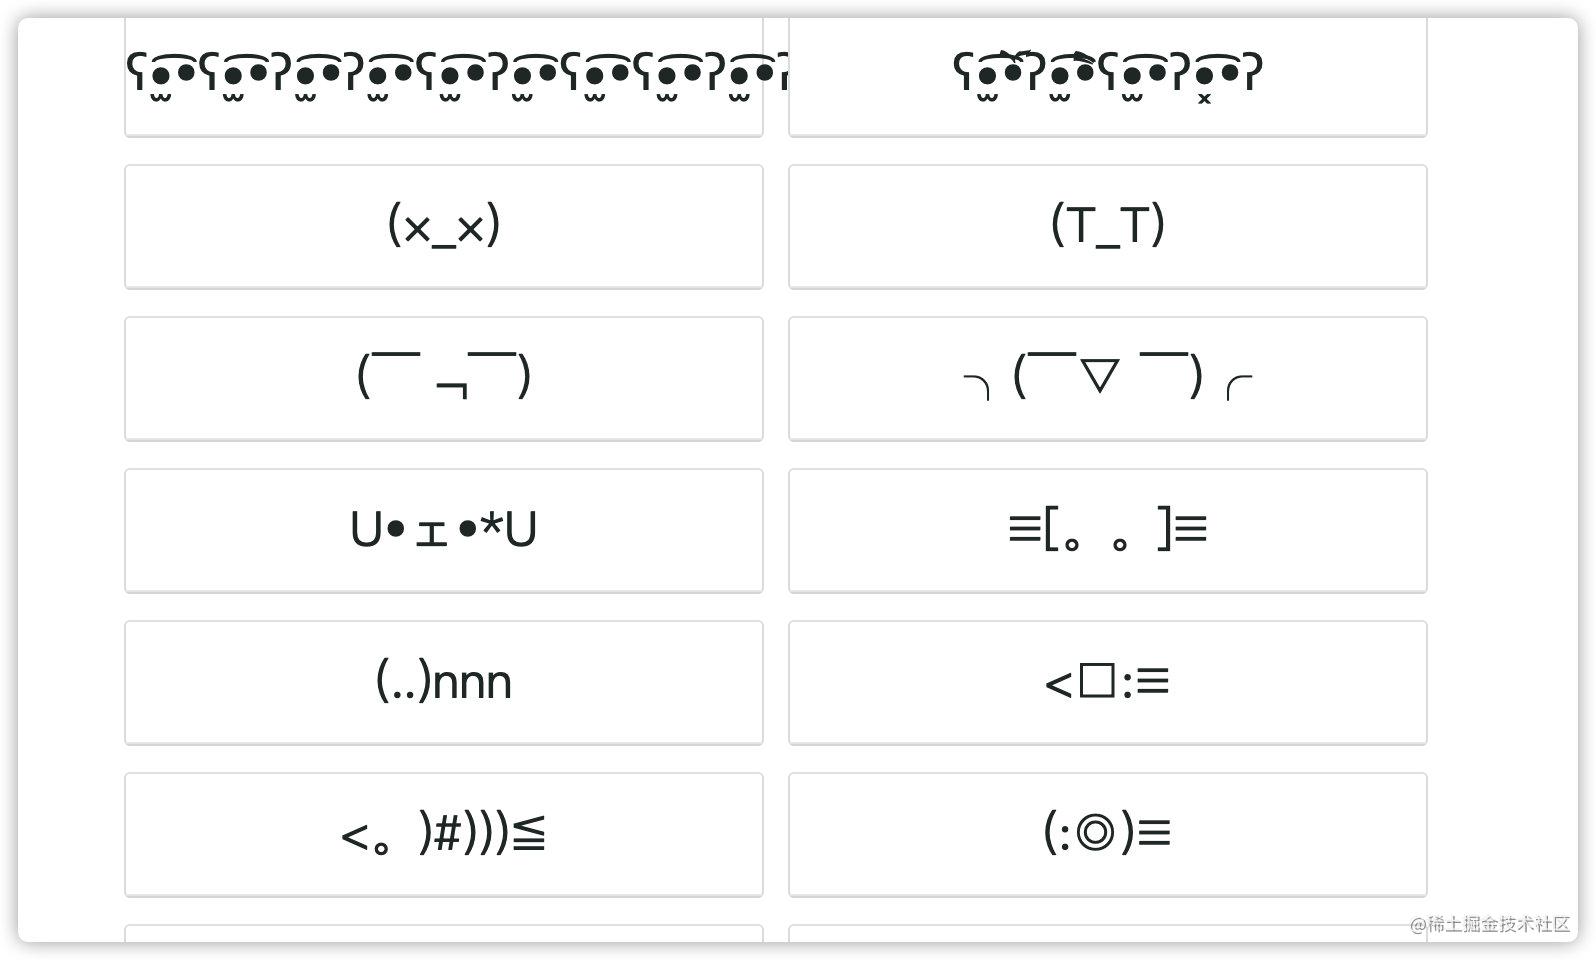The image size is (1596, 960).
Task: Select the (..)nnn kaomoji cell
Action: coord(443,682)
